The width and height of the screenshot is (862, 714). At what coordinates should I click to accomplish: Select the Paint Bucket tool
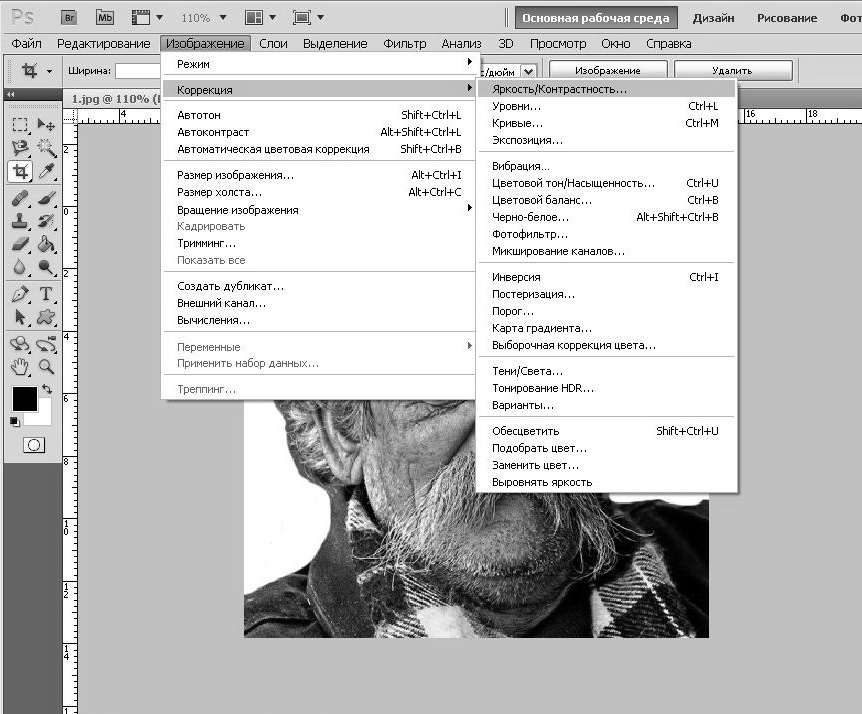click(46, 243)
